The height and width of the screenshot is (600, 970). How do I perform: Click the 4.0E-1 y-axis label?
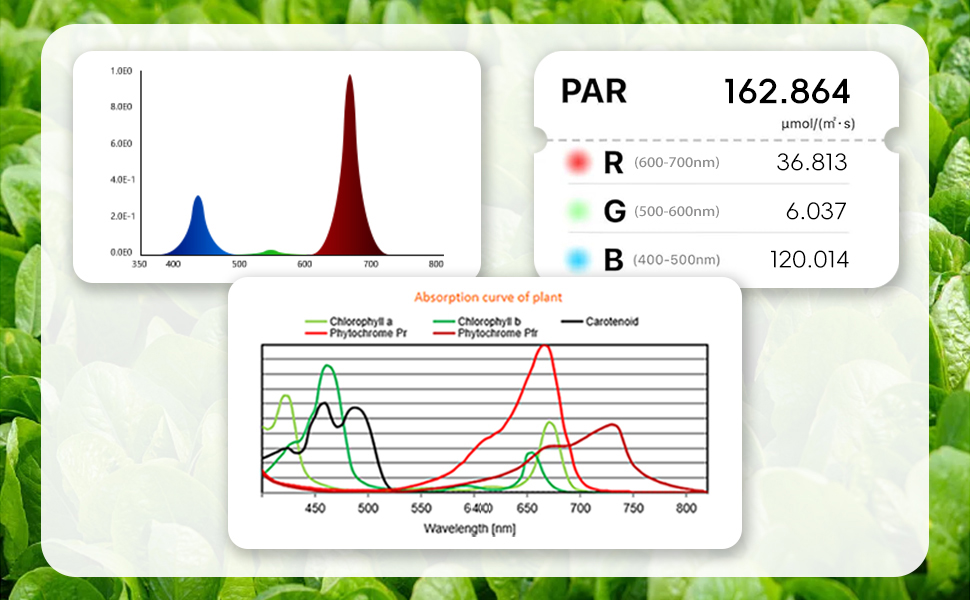(122, 180)
